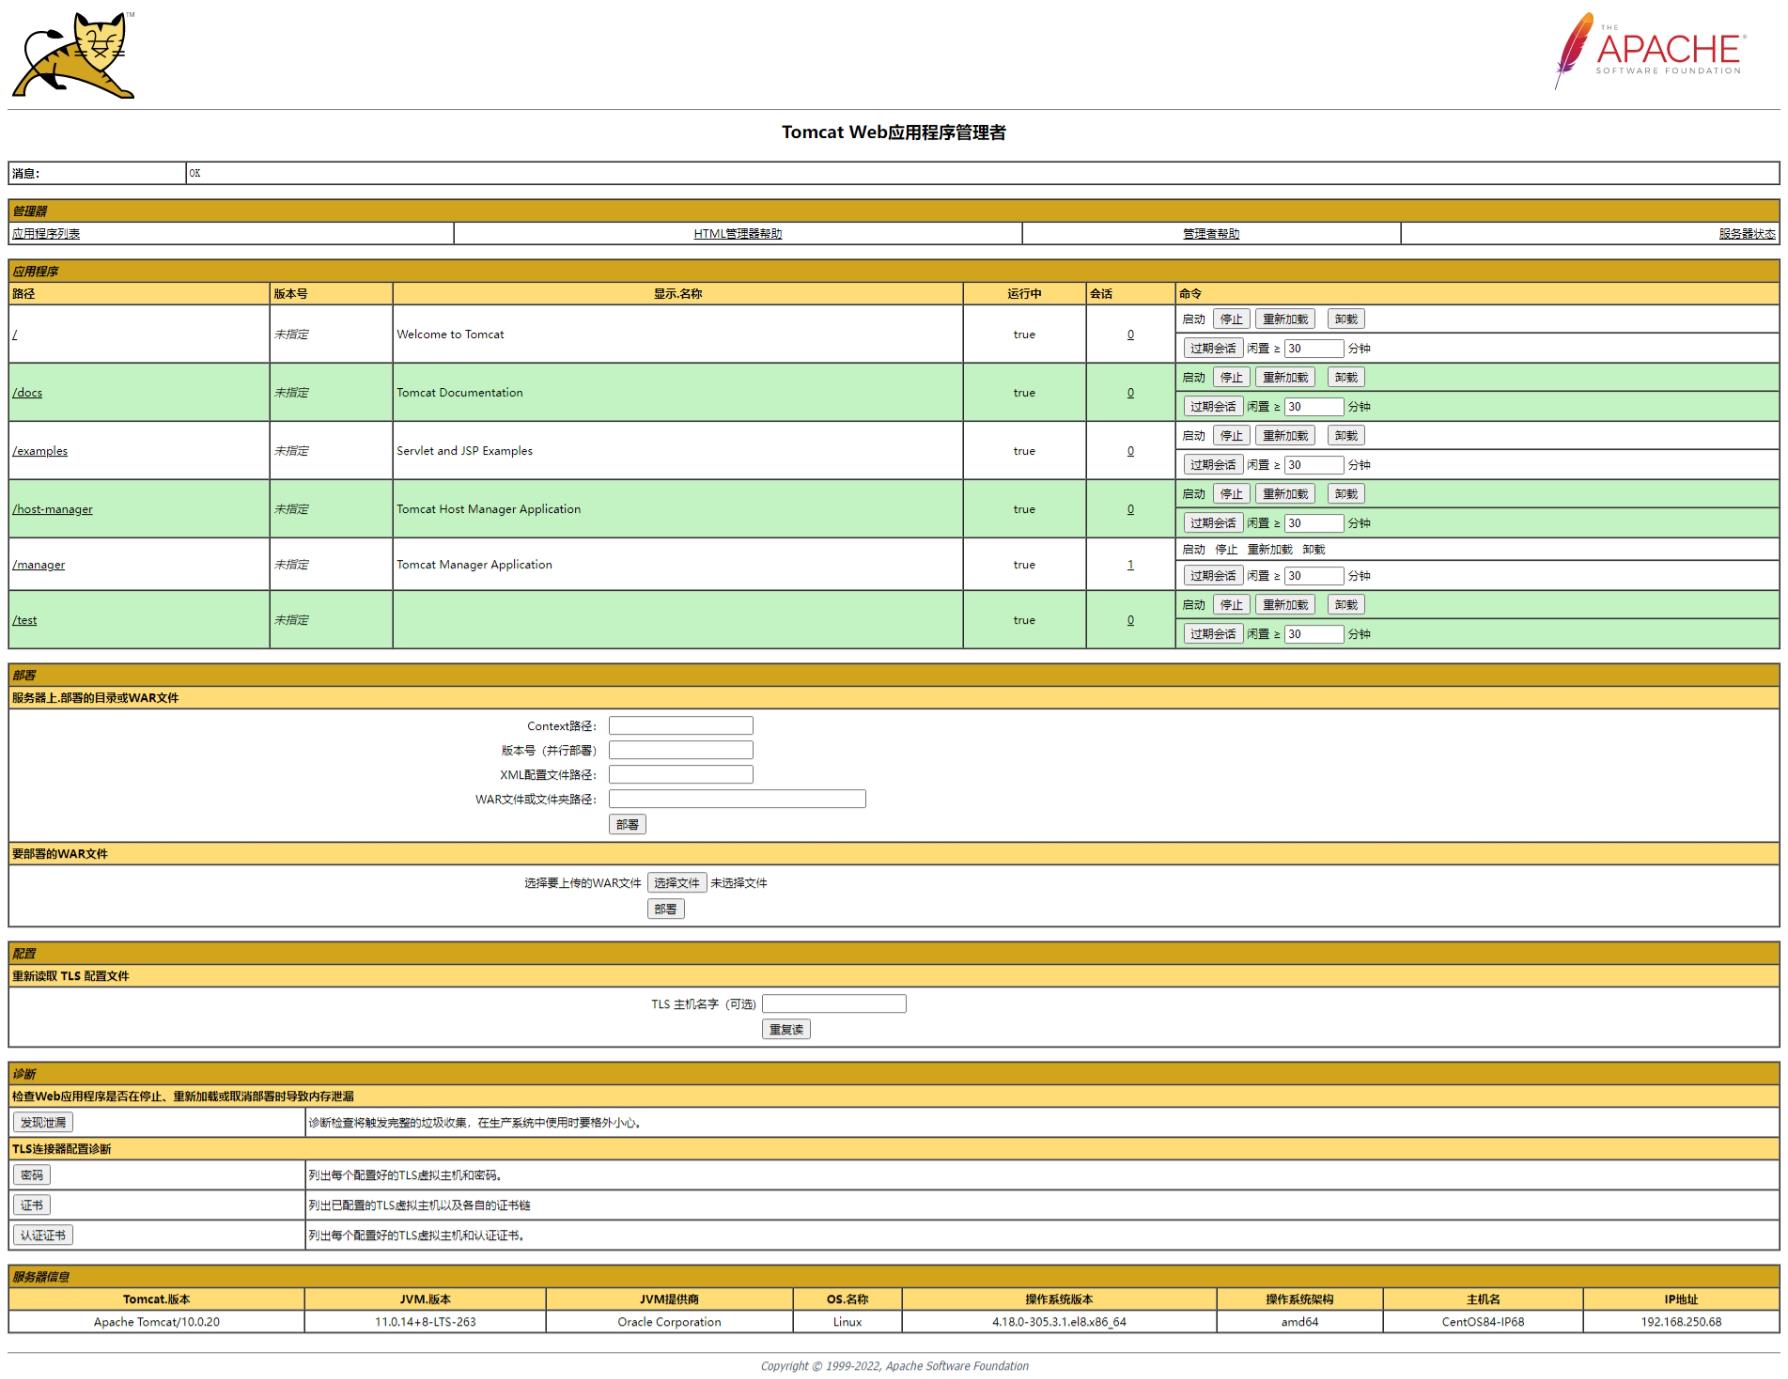Click the session count for /docs
The height and width of the screenshot is (1379, 1788).
tap(1130, 392)
